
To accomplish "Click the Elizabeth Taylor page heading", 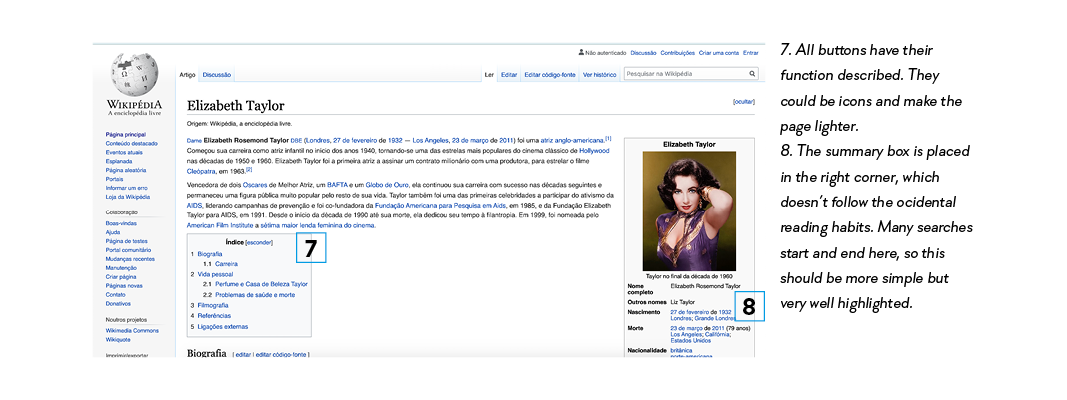I will coord(235,105).
